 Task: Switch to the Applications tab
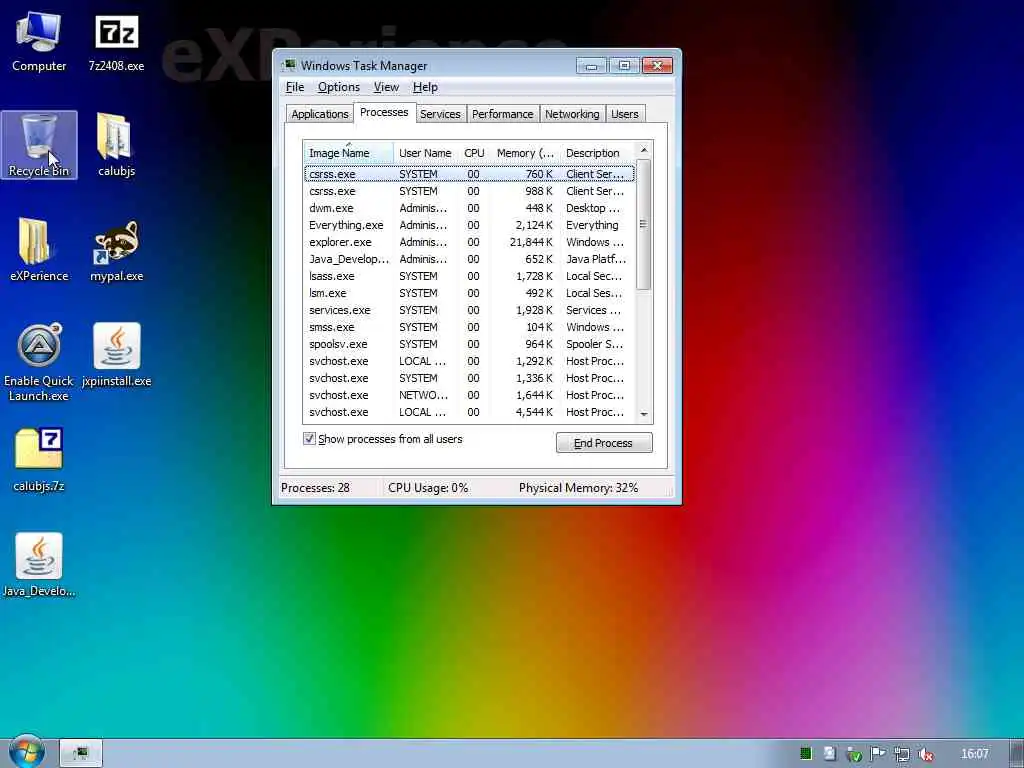click(319, 114)
